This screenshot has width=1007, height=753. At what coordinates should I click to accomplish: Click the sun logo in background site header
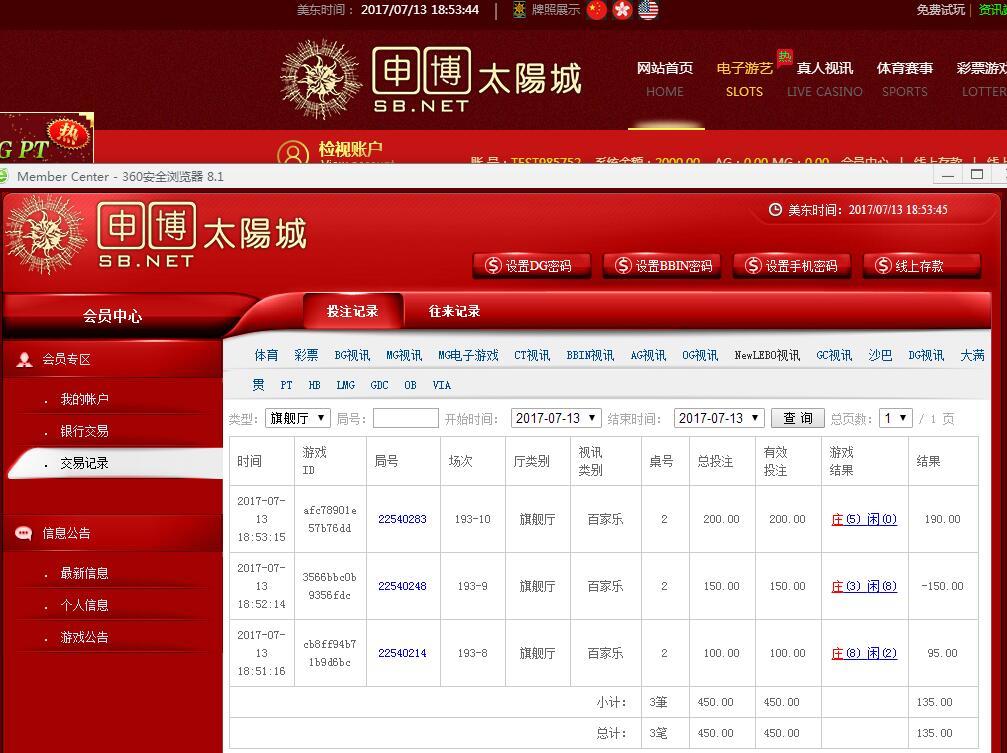pyautogui.click(x=321, y=79)
